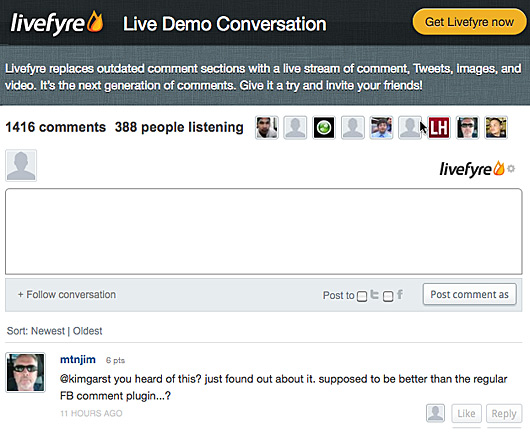Viewport: 530px width, 435px height.
Task: Click the Facebook icon in post bar
Action: pos(400,294)
